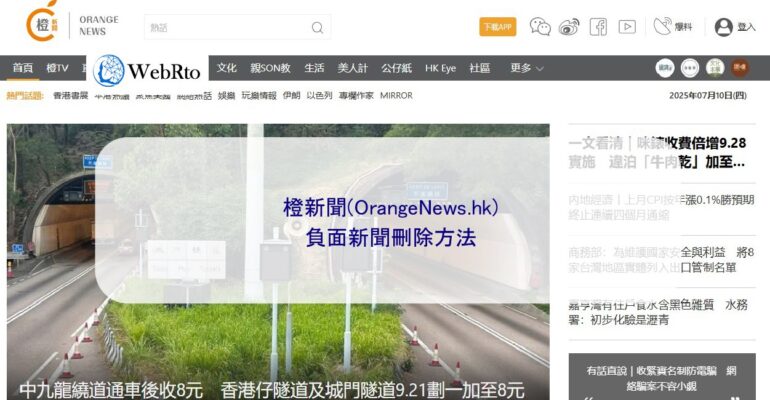The height and width of the screenshot is (400, 770).
Task: Open the YouTube video icon
Action: click(x=627, y=27)
